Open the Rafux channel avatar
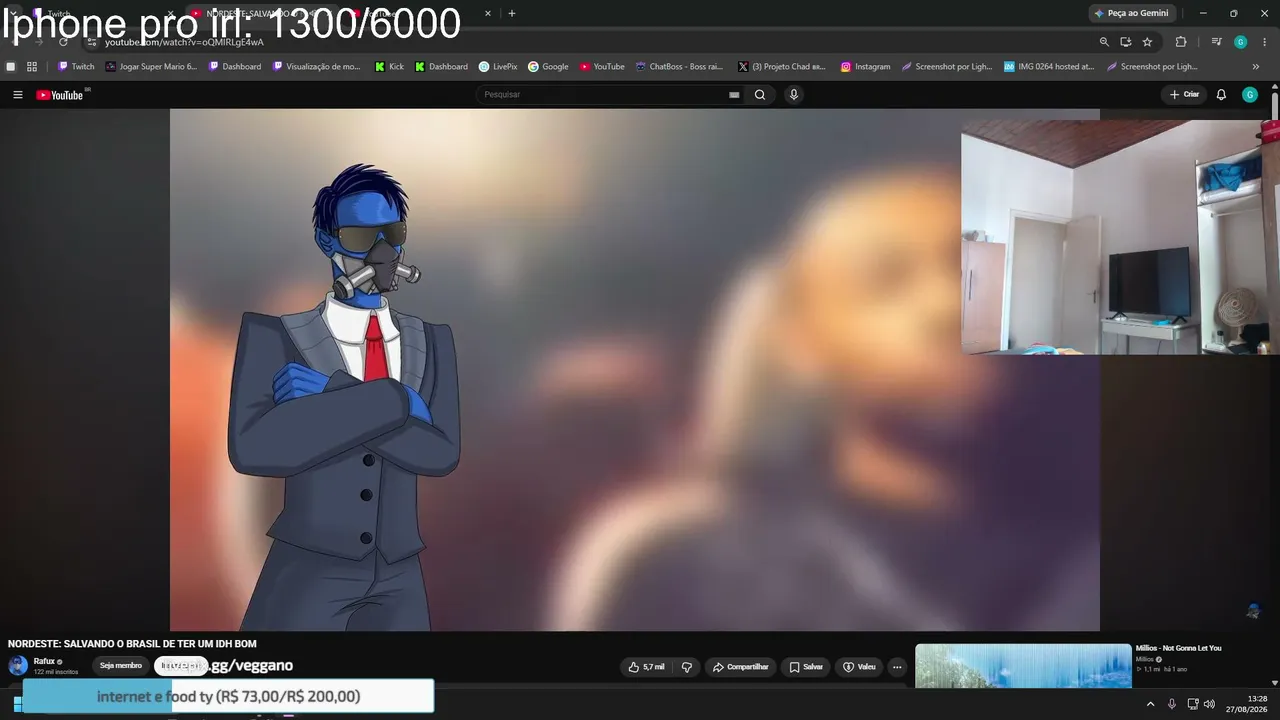This screenshot has width=1280, height=720. [x=18, y=666]
